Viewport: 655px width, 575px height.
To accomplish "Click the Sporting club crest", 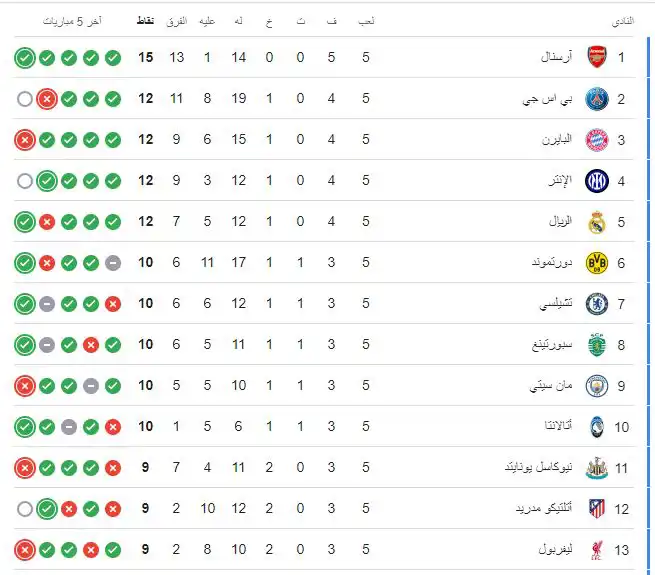I will [597, 345].
